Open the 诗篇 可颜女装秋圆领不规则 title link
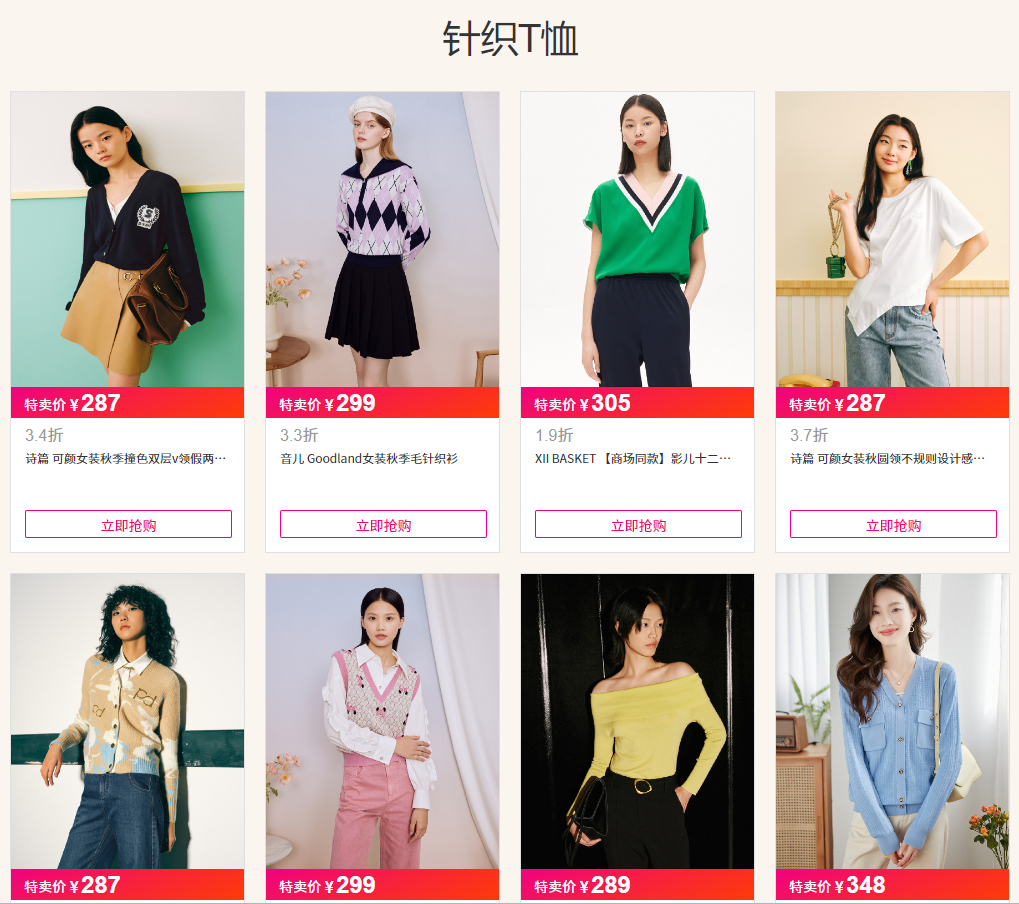The height and width of the screenshot is (904, 1019). [x=887, y=459]
